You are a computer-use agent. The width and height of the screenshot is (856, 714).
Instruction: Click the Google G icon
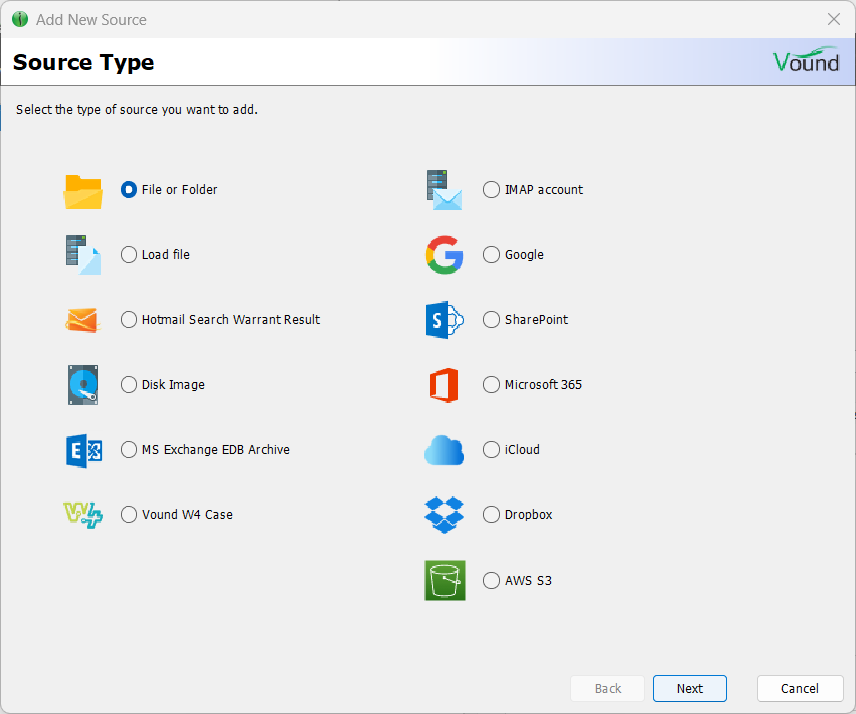coord(444,254)
